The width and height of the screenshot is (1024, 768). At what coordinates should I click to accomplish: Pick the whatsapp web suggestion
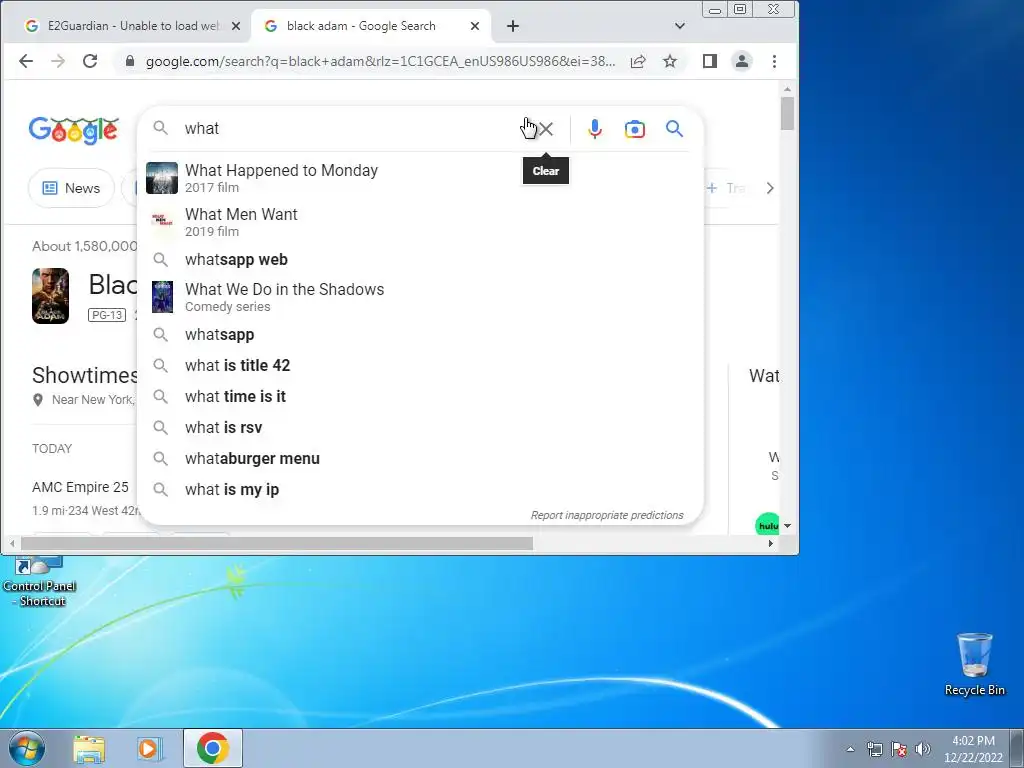pos(421,259)
